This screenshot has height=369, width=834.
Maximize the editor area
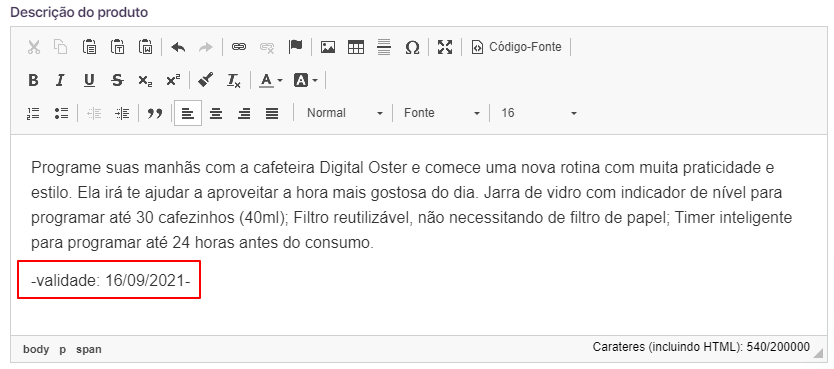445,47
